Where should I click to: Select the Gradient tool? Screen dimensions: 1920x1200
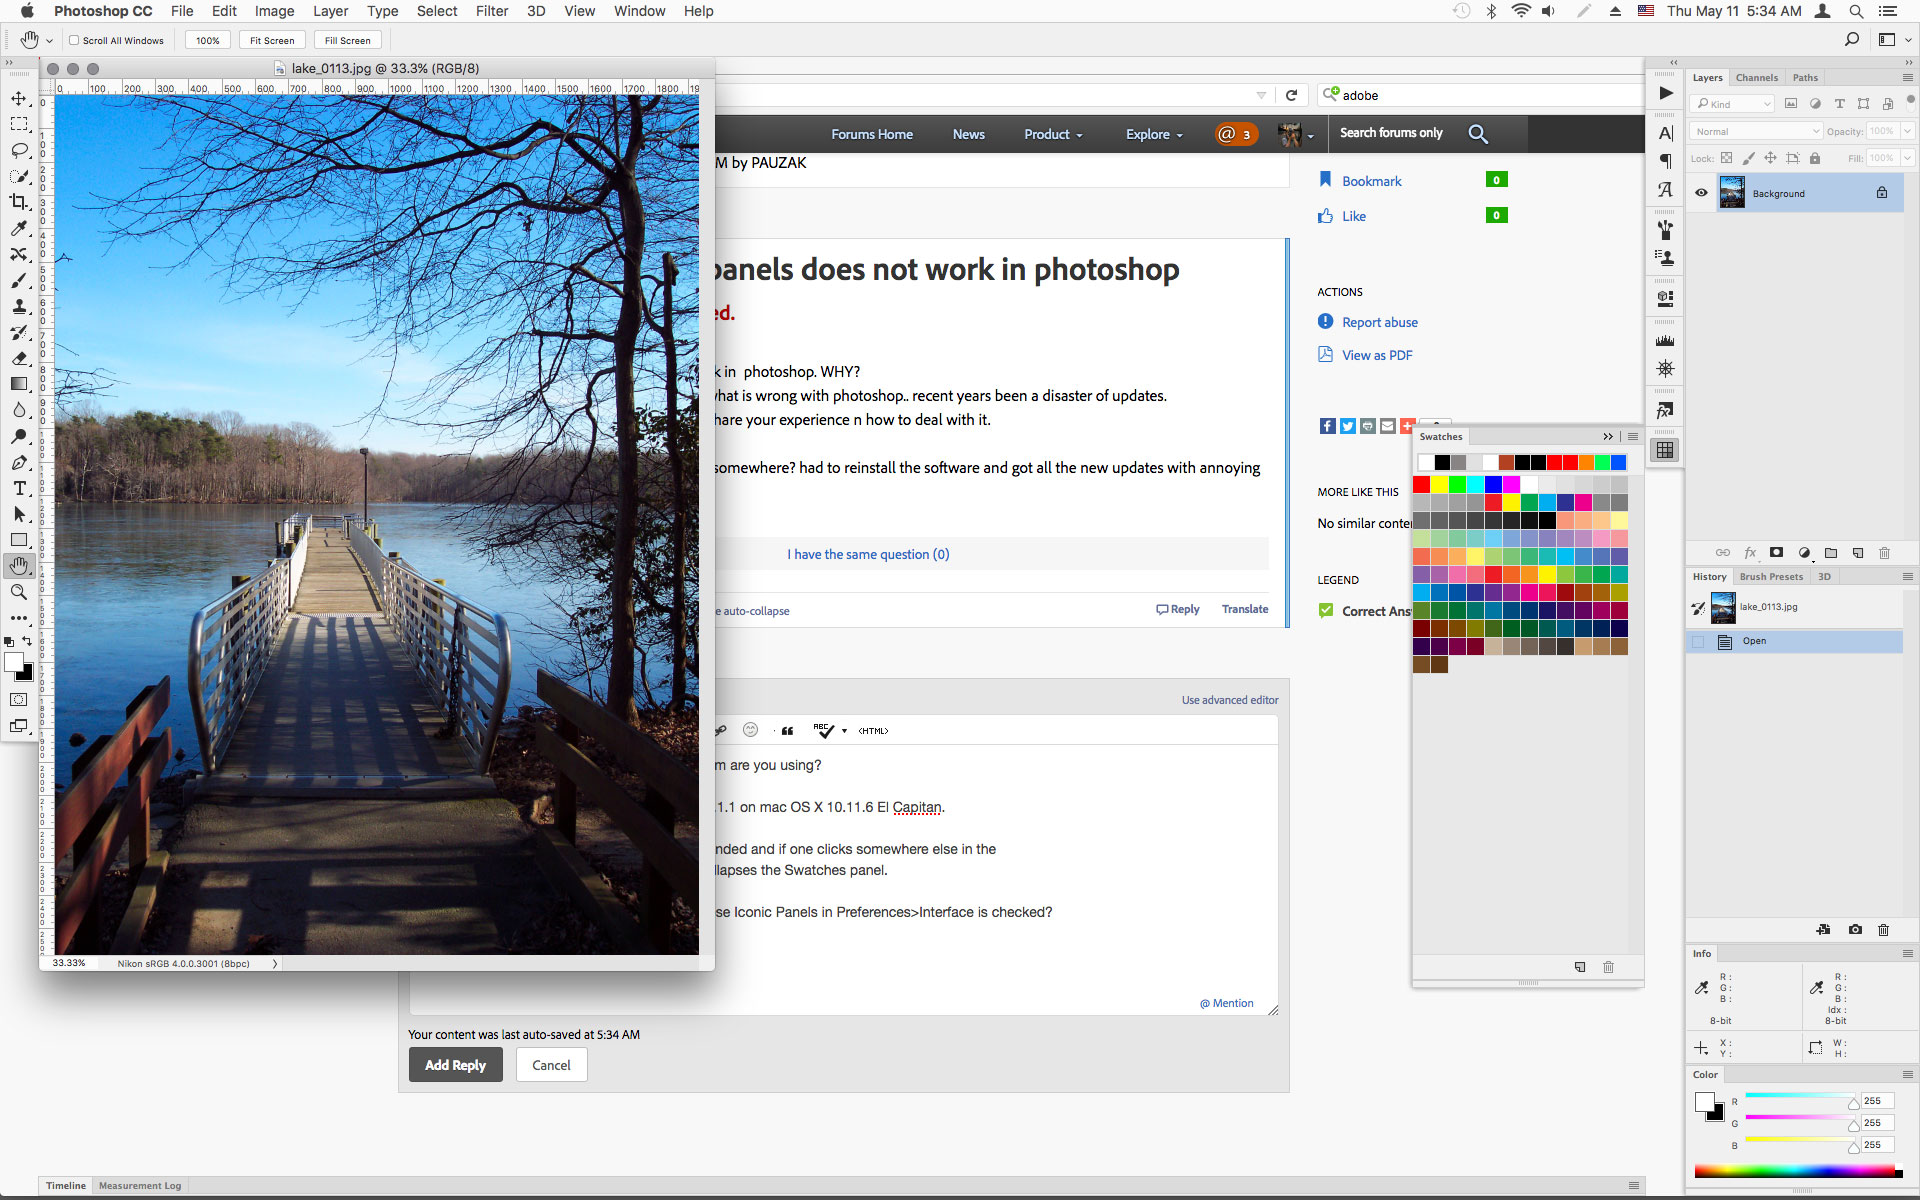click(19, 384)
